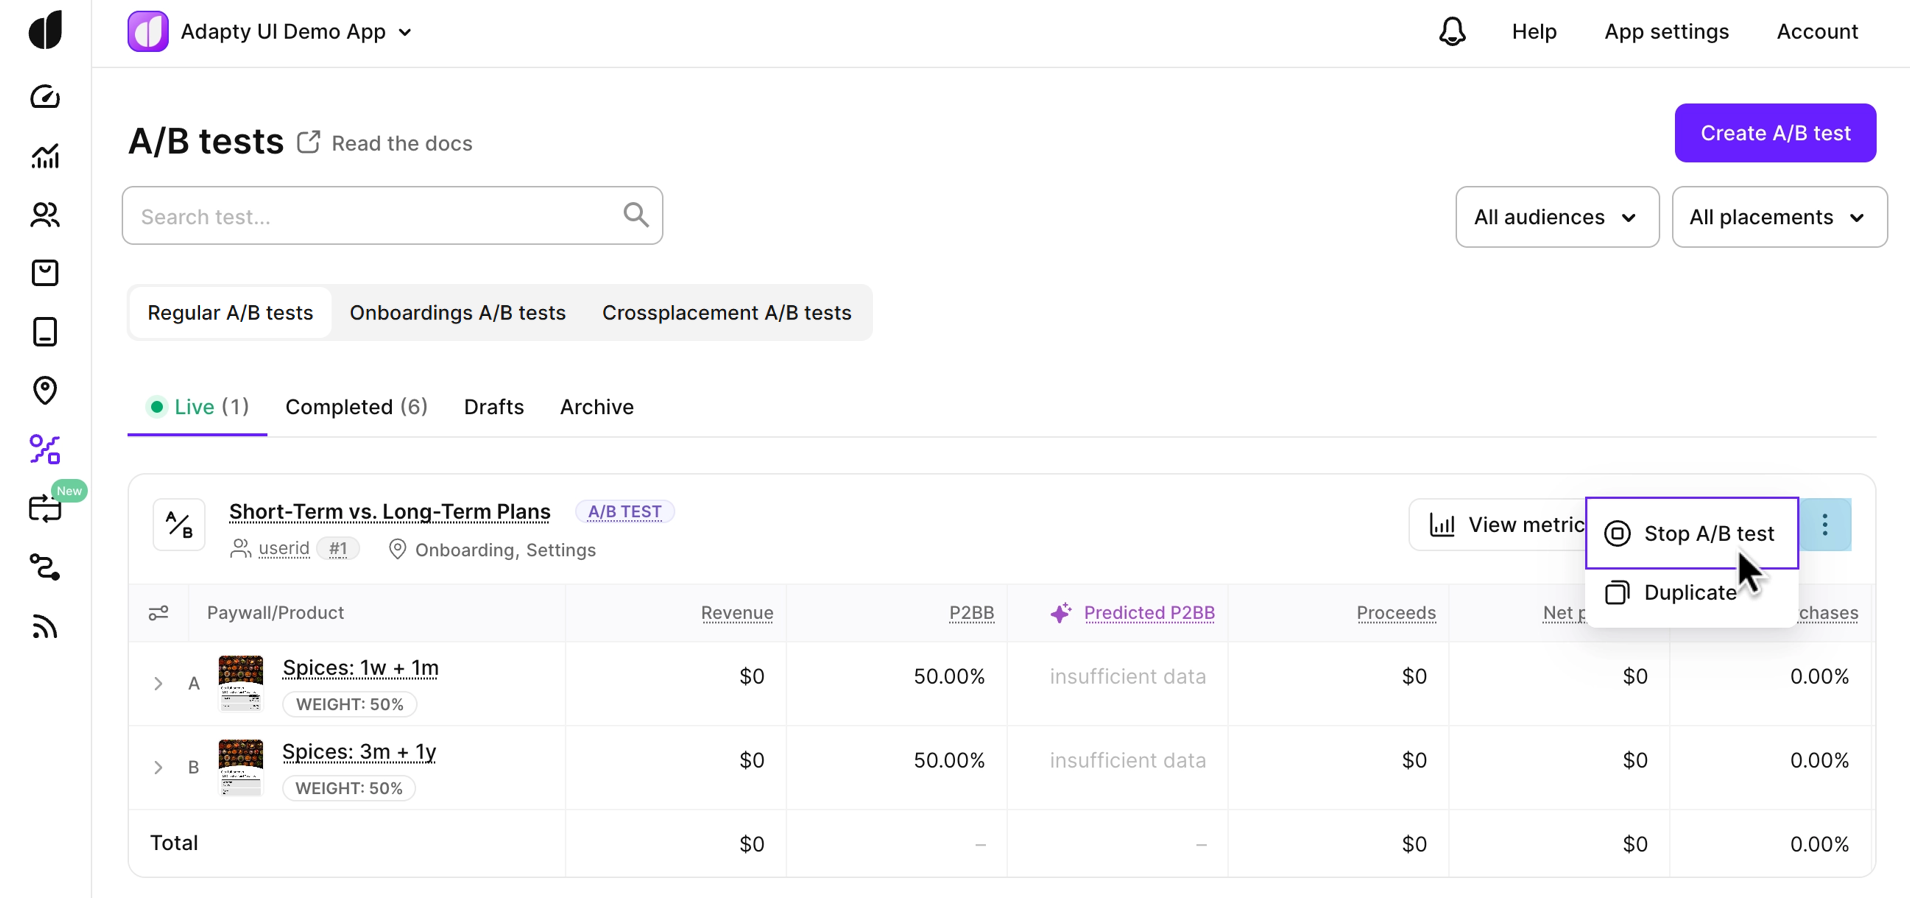The height and width of the screenshot is (898, 1910).
Task: Click the Create A/B test button
Action: [1775, 133]
